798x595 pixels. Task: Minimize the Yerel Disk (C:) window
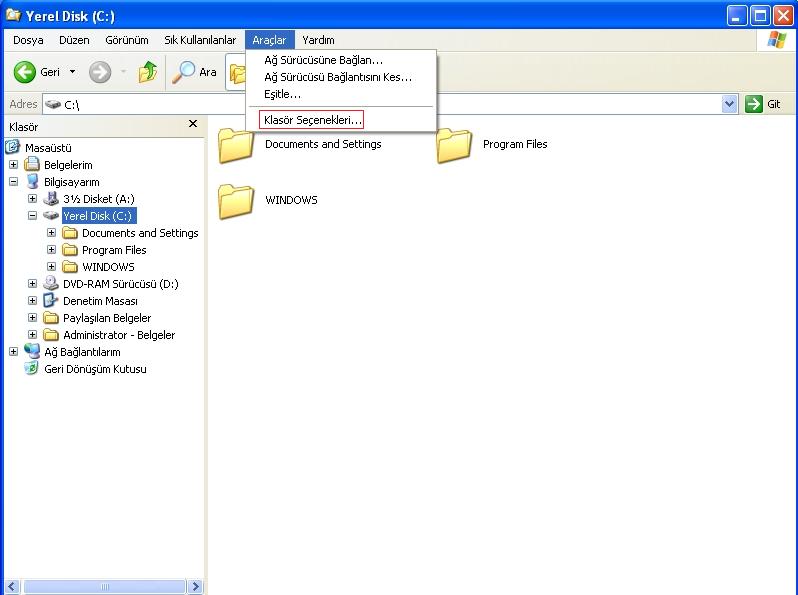tap(736, 16)
